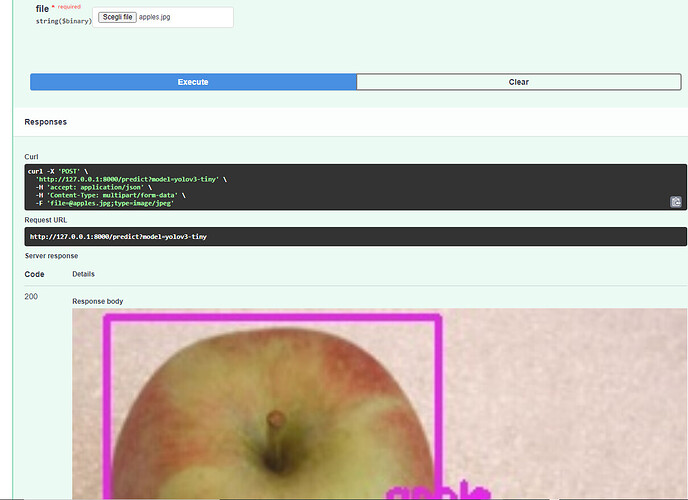Click the Server response label
The width and height of the screenshot is (688, 500).
point(51,256)
